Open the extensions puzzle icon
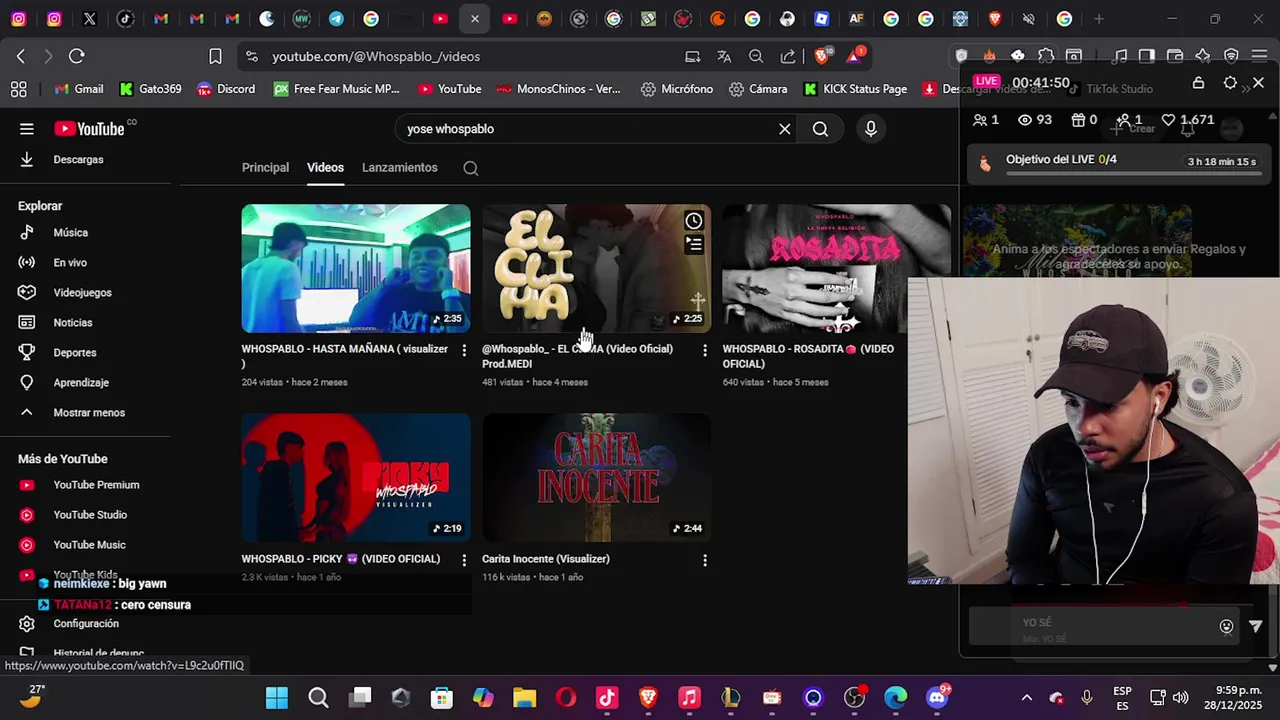The image size is (1280, 720). pyautogui.click(x=1045, y=56)
